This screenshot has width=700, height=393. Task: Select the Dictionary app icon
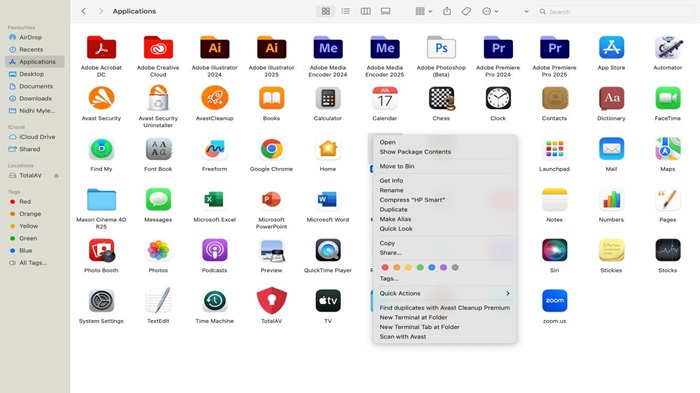point(611,98)
